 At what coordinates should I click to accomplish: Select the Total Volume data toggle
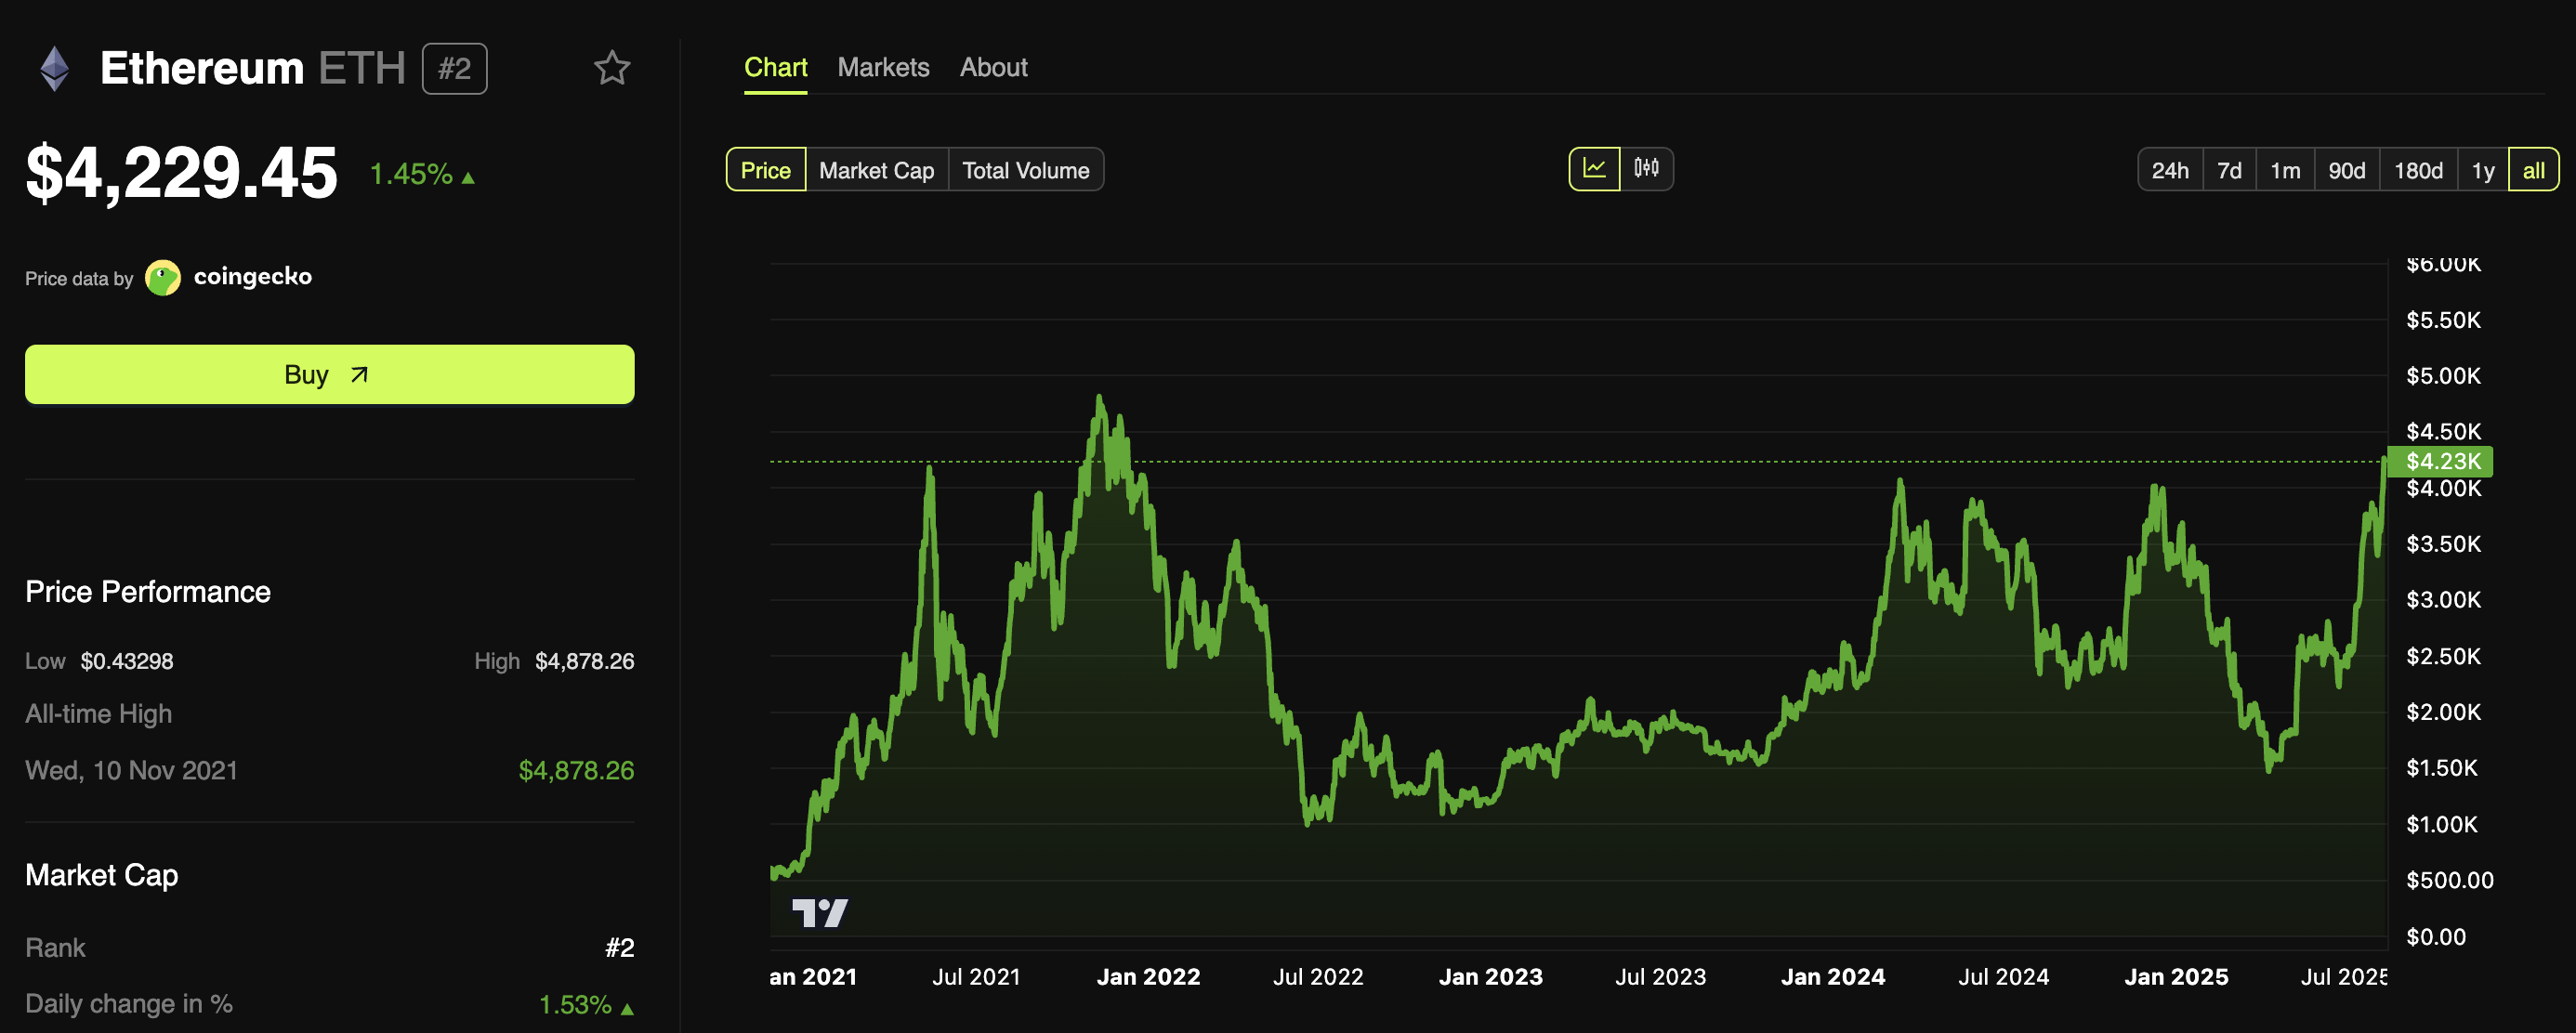point(1025,170)
